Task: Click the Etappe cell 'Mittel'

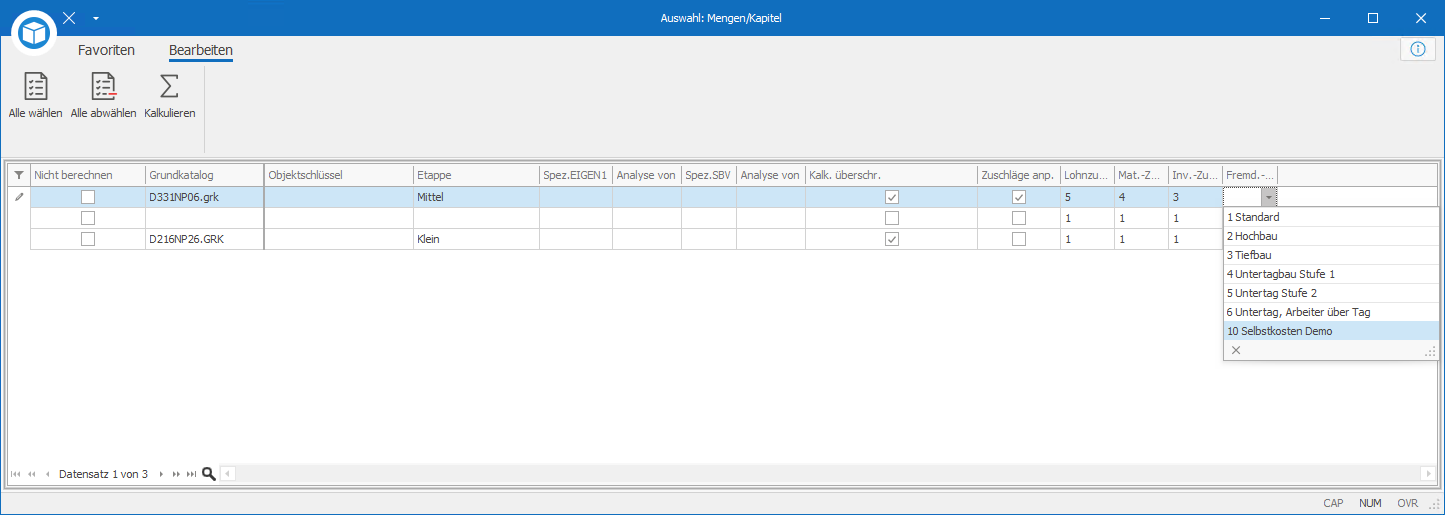Action: 477,197
